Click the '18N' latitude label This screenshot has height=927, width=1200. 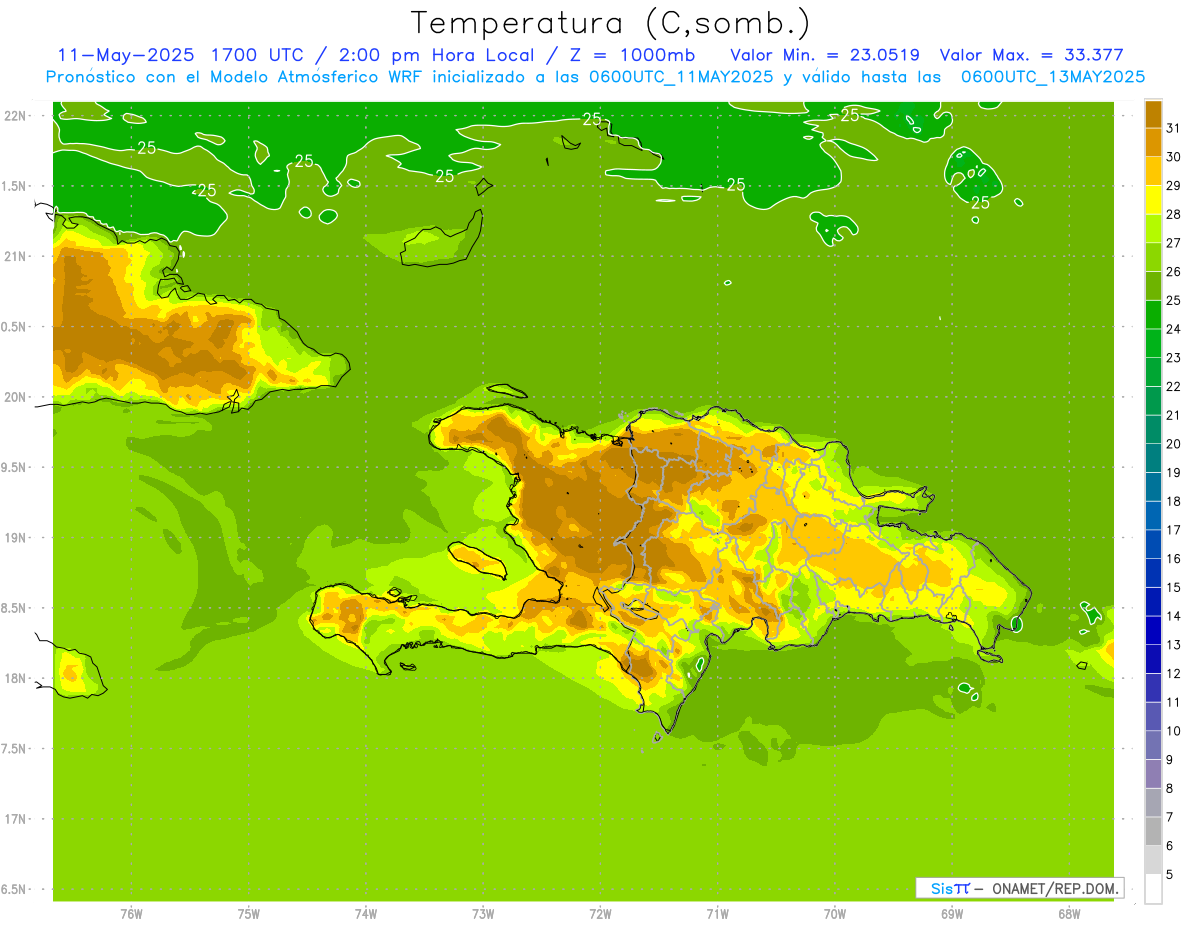17,679
